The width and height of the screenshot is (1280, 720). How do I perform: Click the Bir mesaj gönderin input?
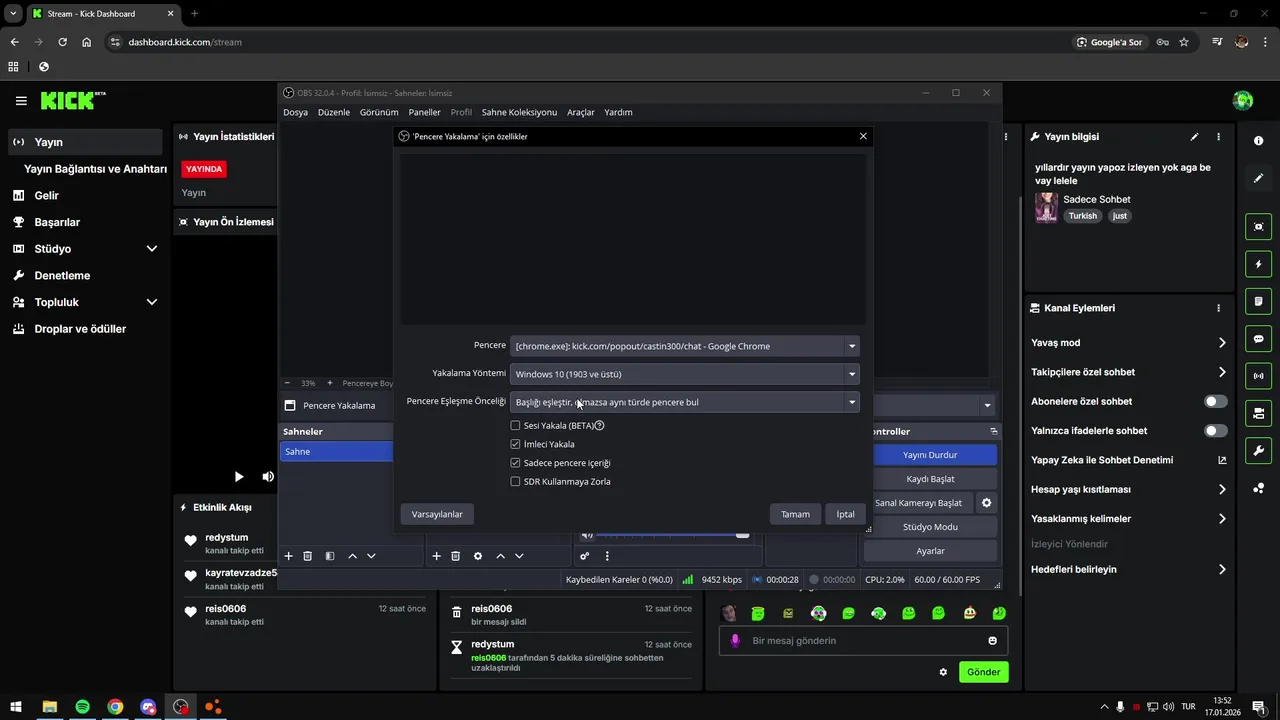click(x=863, y=641)
